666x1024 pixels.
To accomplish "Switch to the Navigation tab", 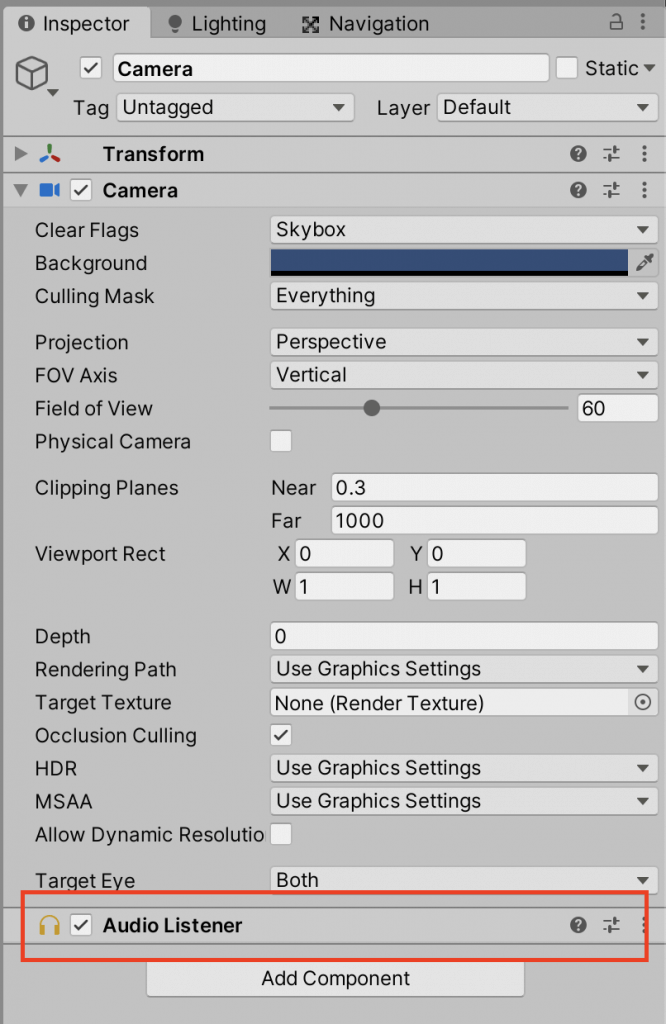I will [x=365, y=23].
